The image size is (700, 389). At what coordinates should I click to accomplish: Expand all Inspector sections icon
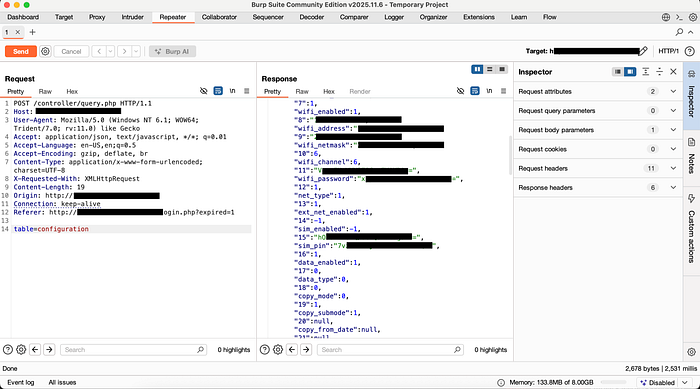pyautogui.click(x=646, y=72)
